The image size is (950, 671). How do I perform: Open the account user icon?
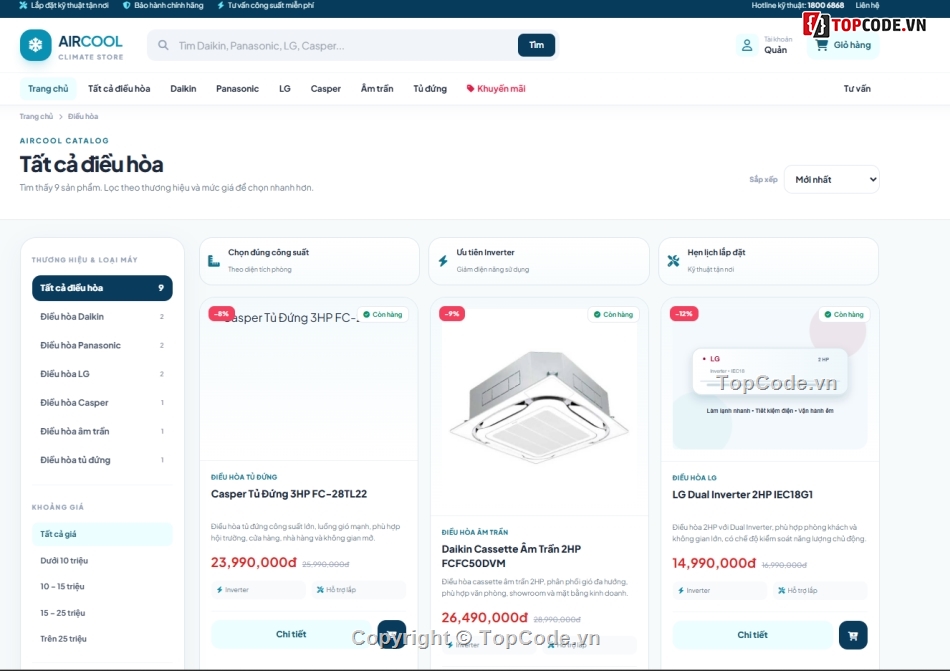(x=747, y=45)
